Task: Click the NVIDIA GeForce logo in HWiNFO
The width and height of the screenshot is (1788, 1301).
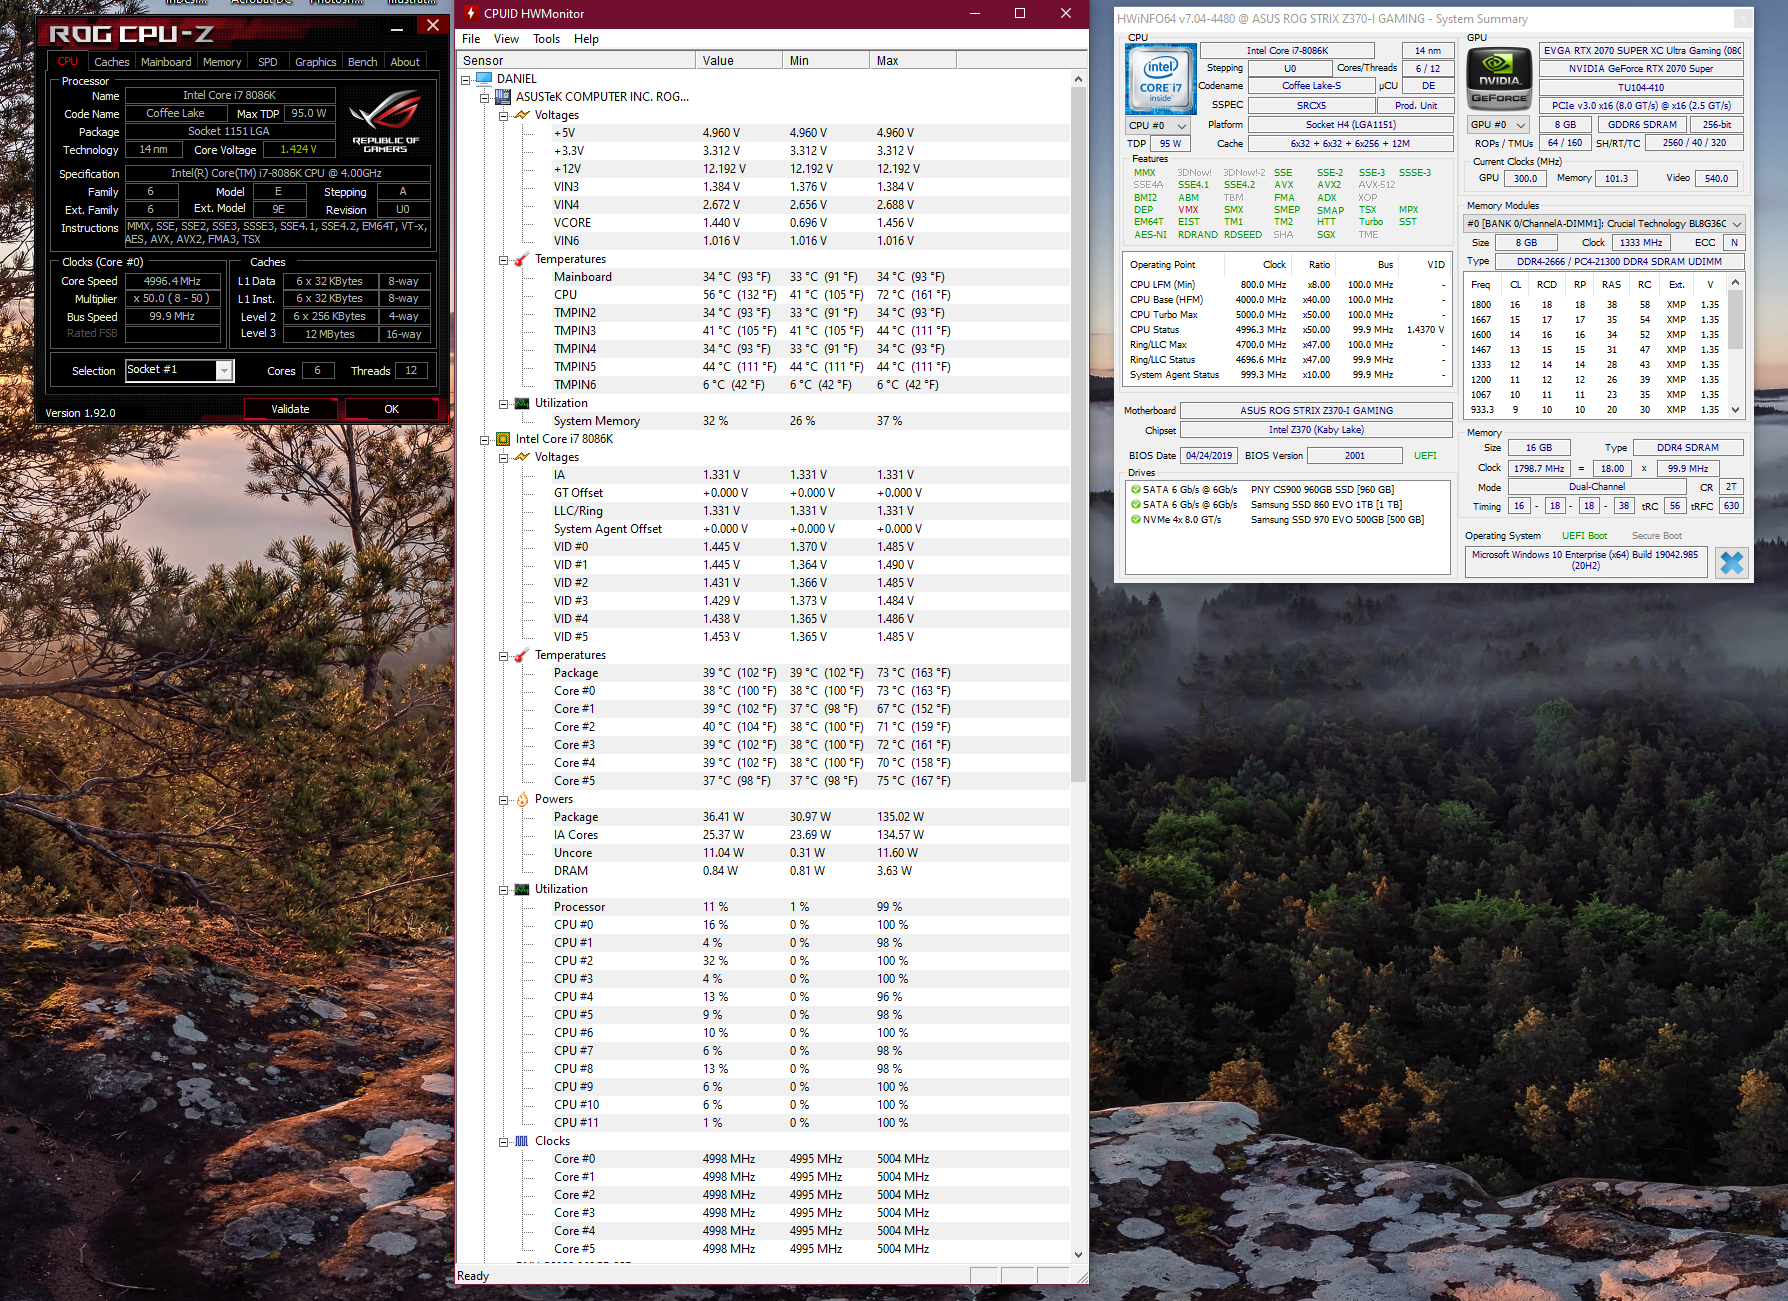Action: [1499, 77]
